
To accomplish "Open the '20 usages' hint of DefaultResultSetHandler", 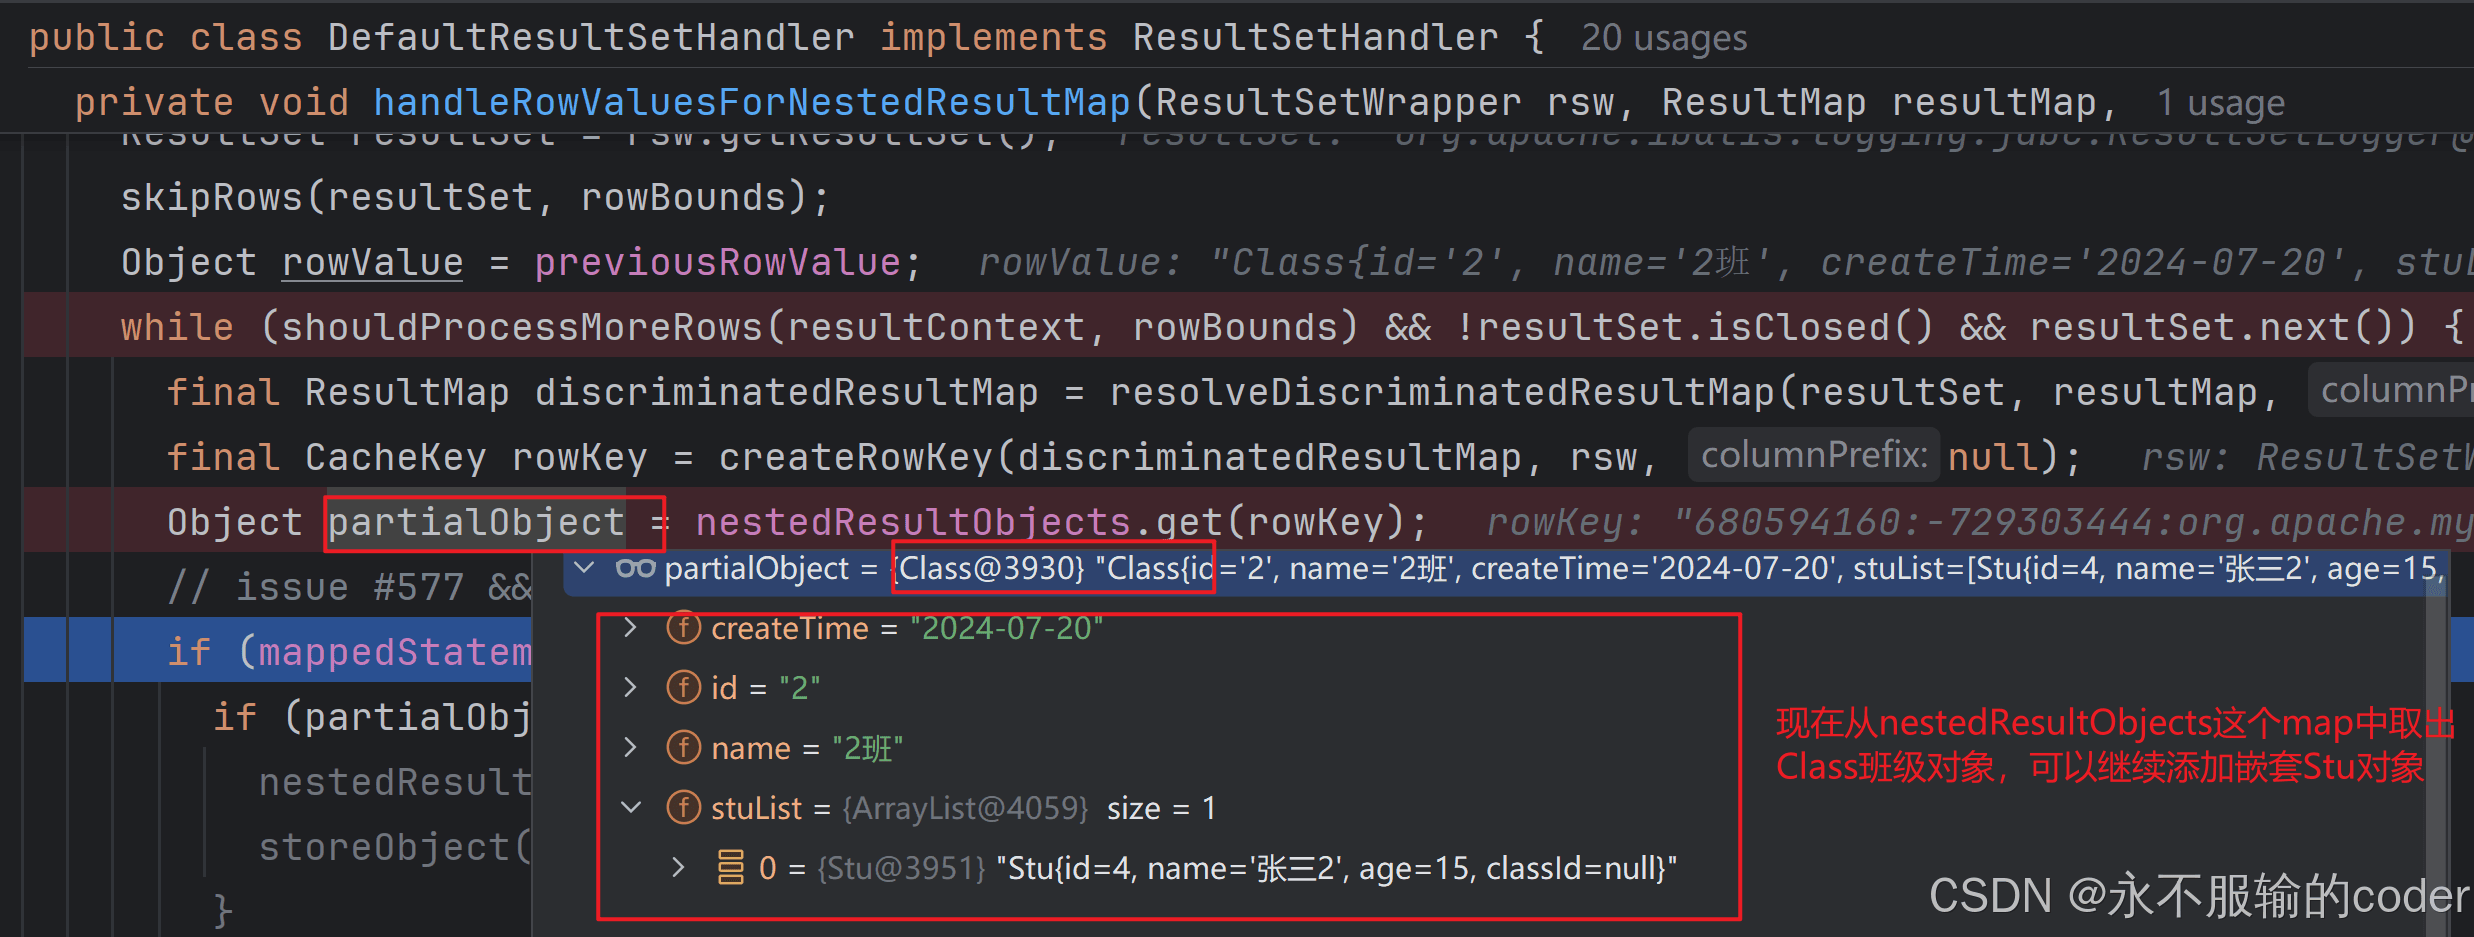I will [x=1664, y=38].
